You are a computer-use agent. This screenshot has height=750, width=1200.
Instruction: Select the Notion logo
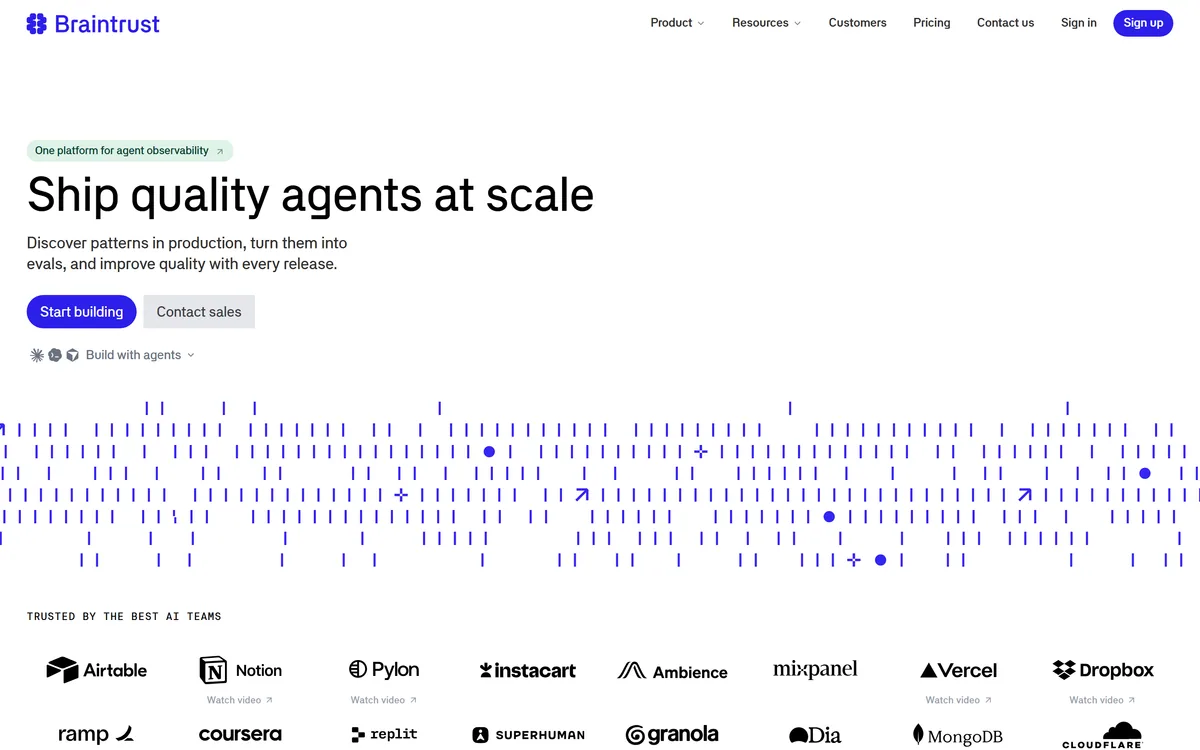[240, 670]
